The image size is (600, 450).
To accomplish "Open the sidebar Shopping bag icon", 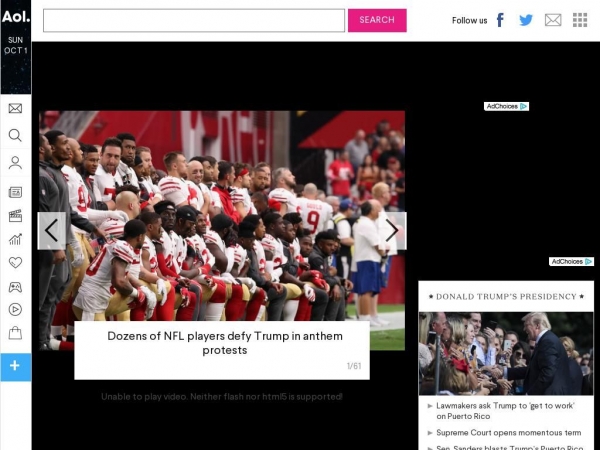I will [x=15, y=333].
